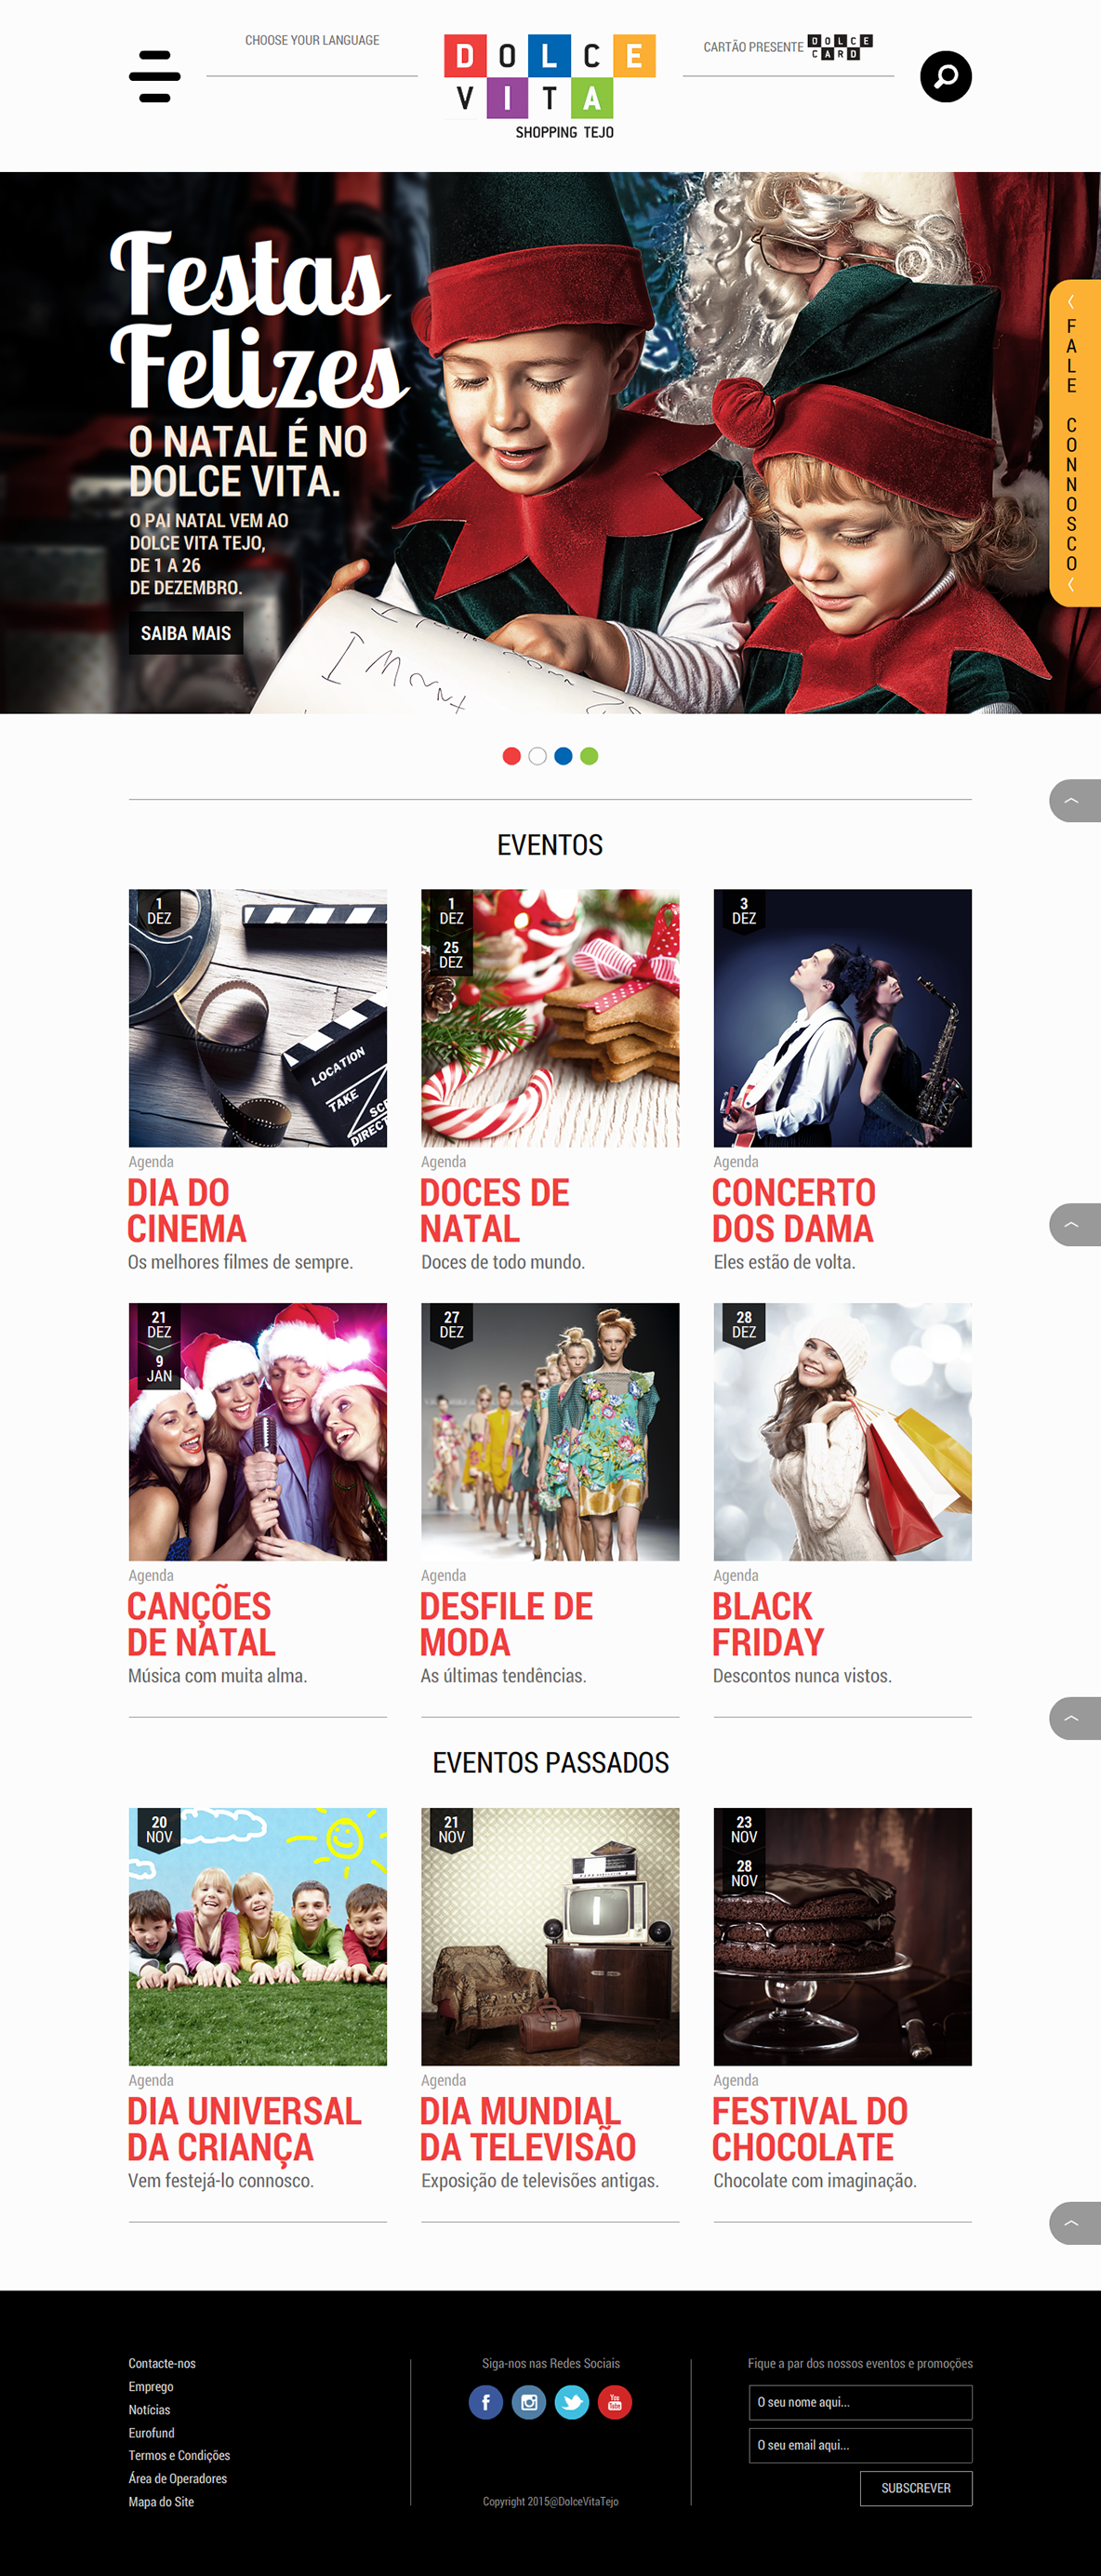Image resolution: width=1101 pixels, height=2576 pixels.
Task: Open the Contacte-nos footer link
Action: click(162, 2364)
